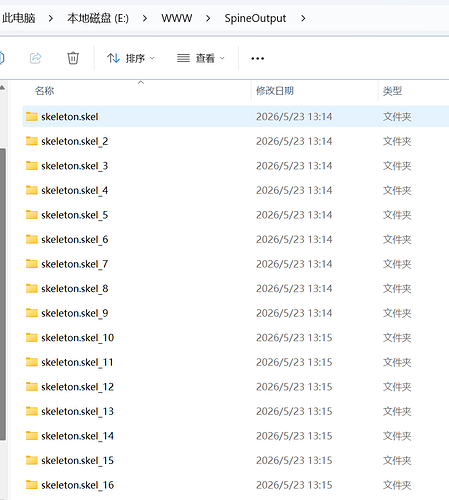Click the navigation pane scrollbar thumb
The height and width of the screenshot is (500, 449).
3,294
